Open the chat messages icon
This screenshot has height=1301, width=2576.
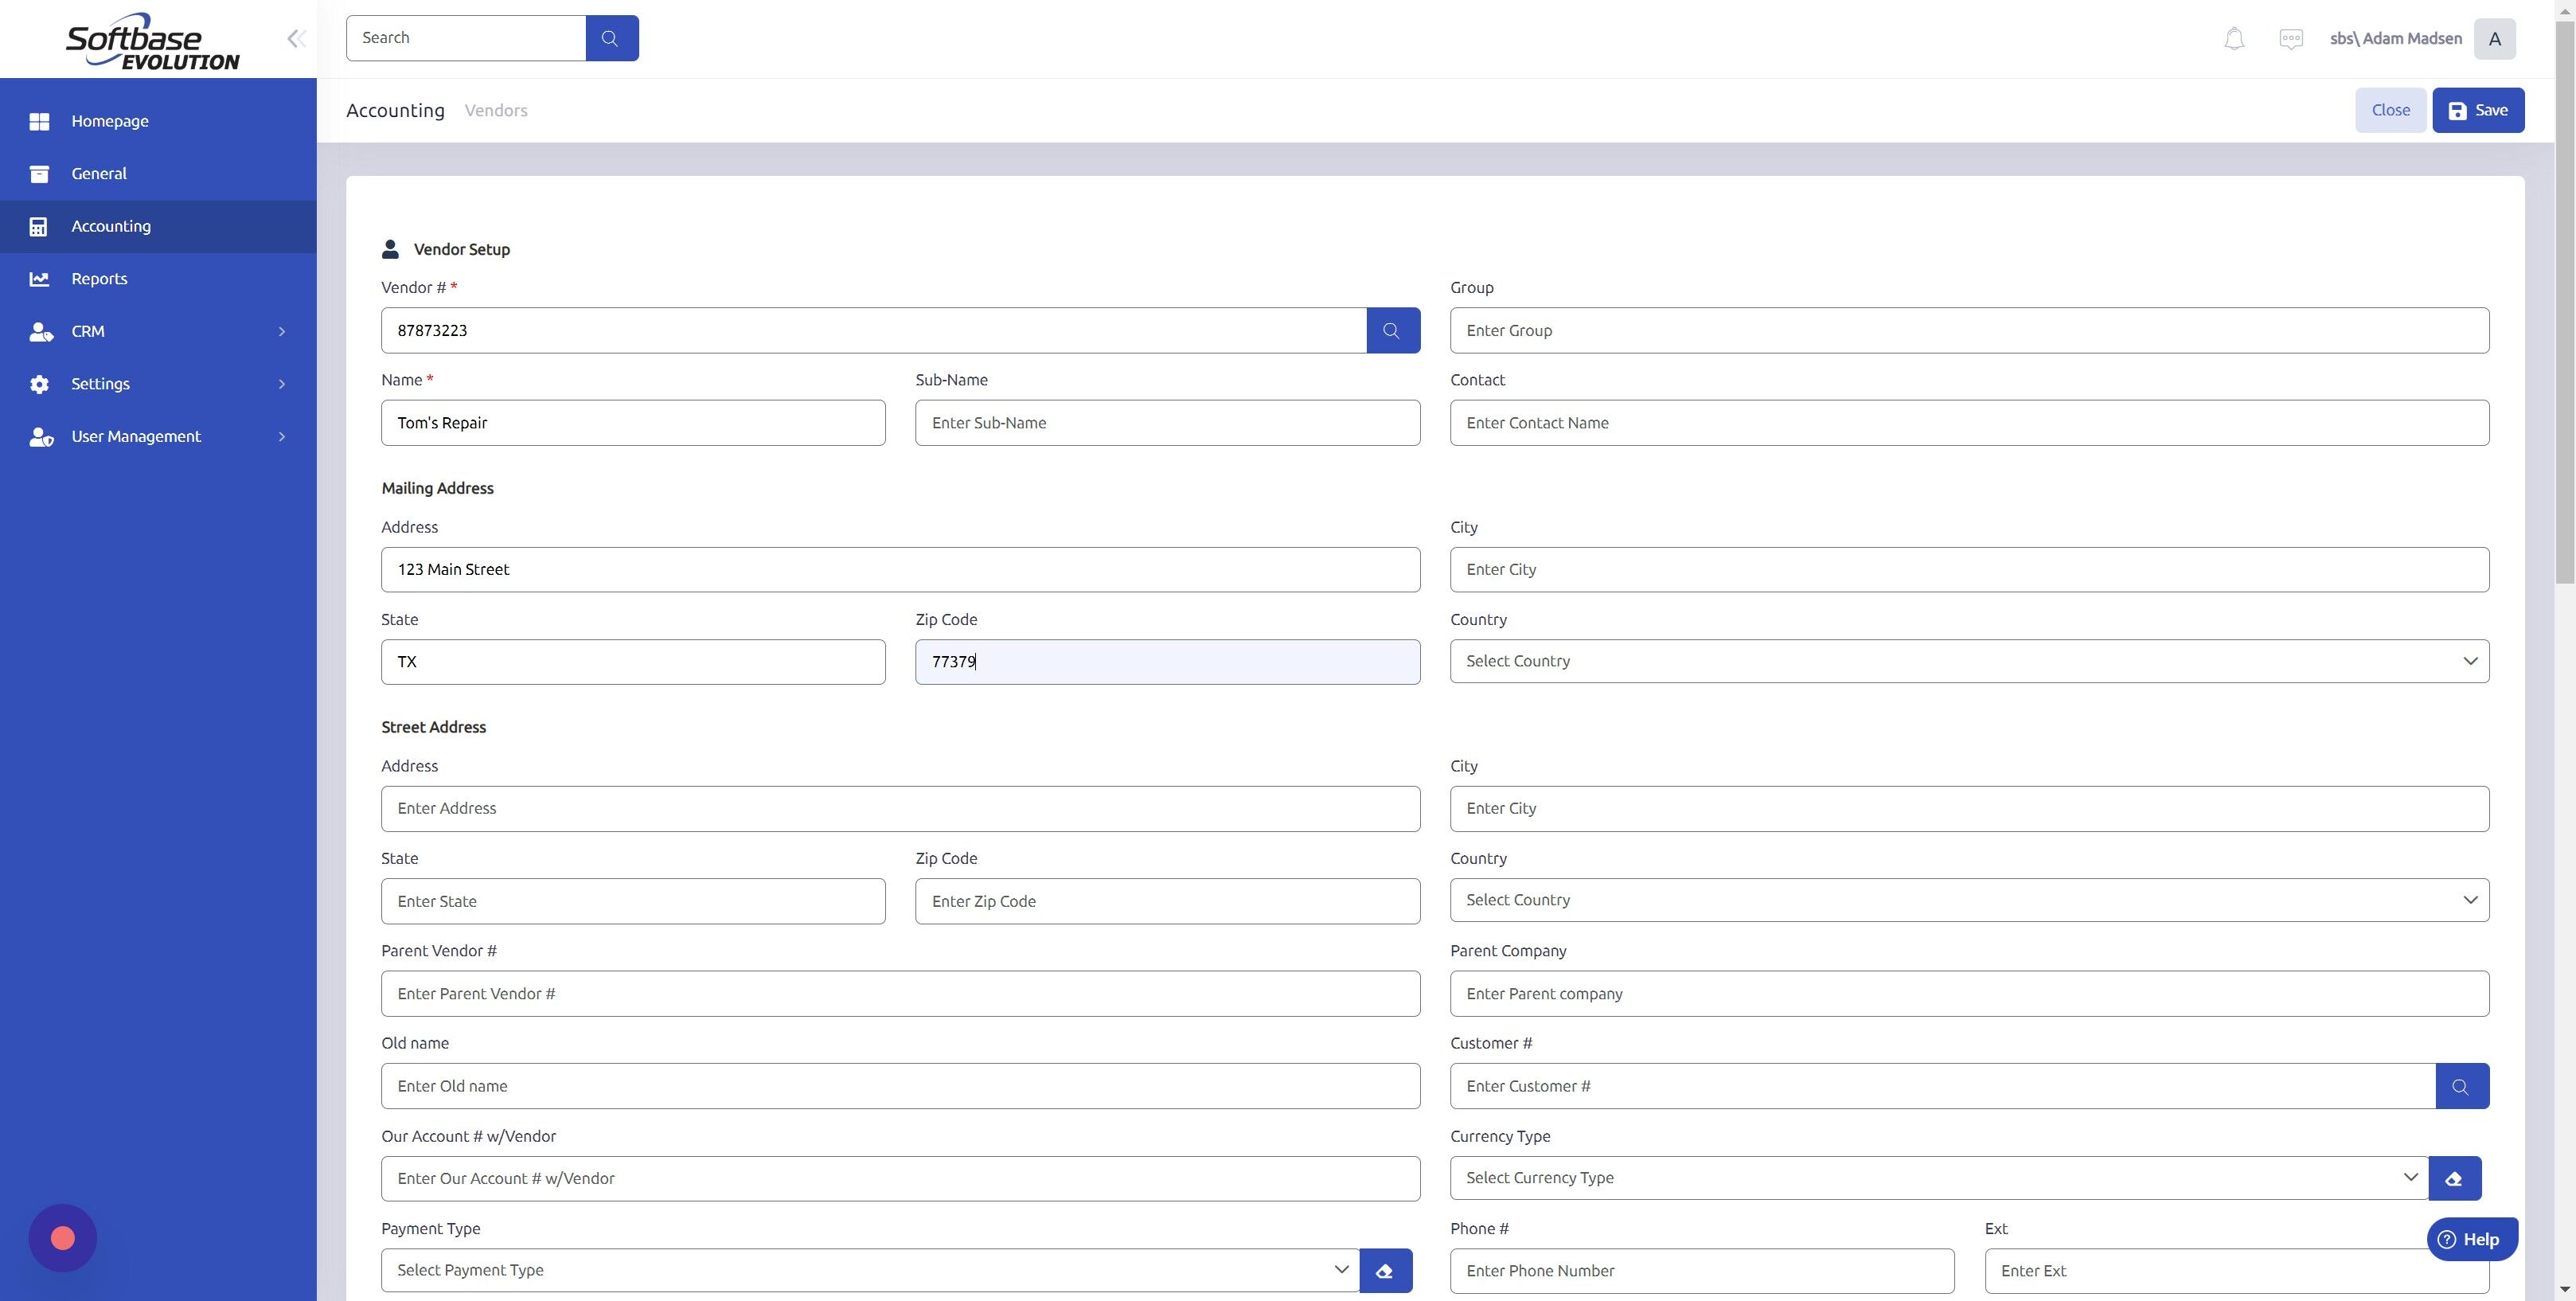click(2291, 38)
